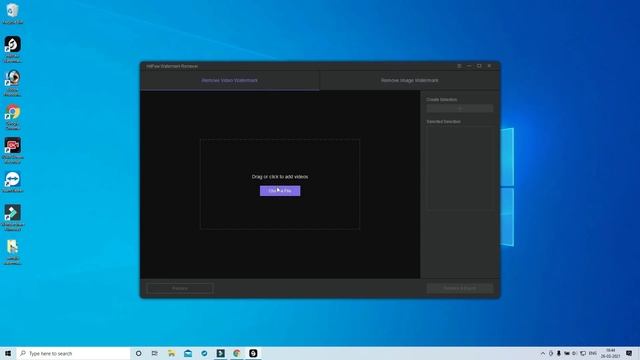The width and height of the screenshot is (640, 360).
Task: Select the HitPaw desktop shortcut icon
Action: [13, 49]
